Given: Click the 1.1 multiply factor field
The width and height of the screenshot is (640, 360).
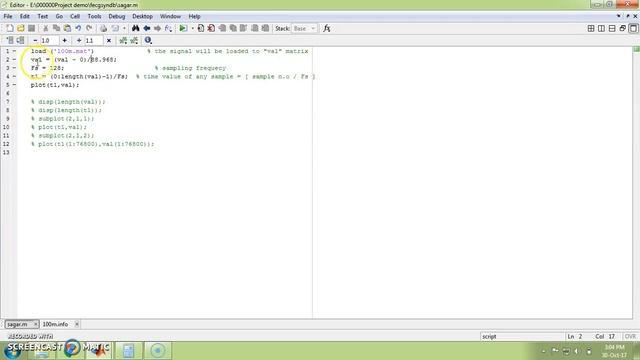Looking at the screenshot, I should (93, 40).
